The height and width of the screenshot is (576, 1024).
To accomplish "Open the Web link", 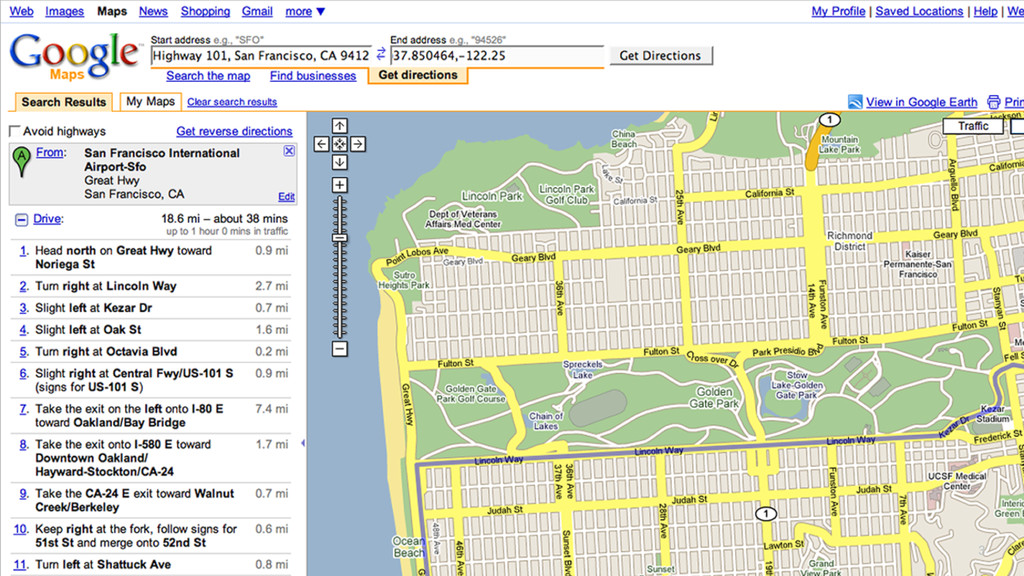I will [21, 11].
